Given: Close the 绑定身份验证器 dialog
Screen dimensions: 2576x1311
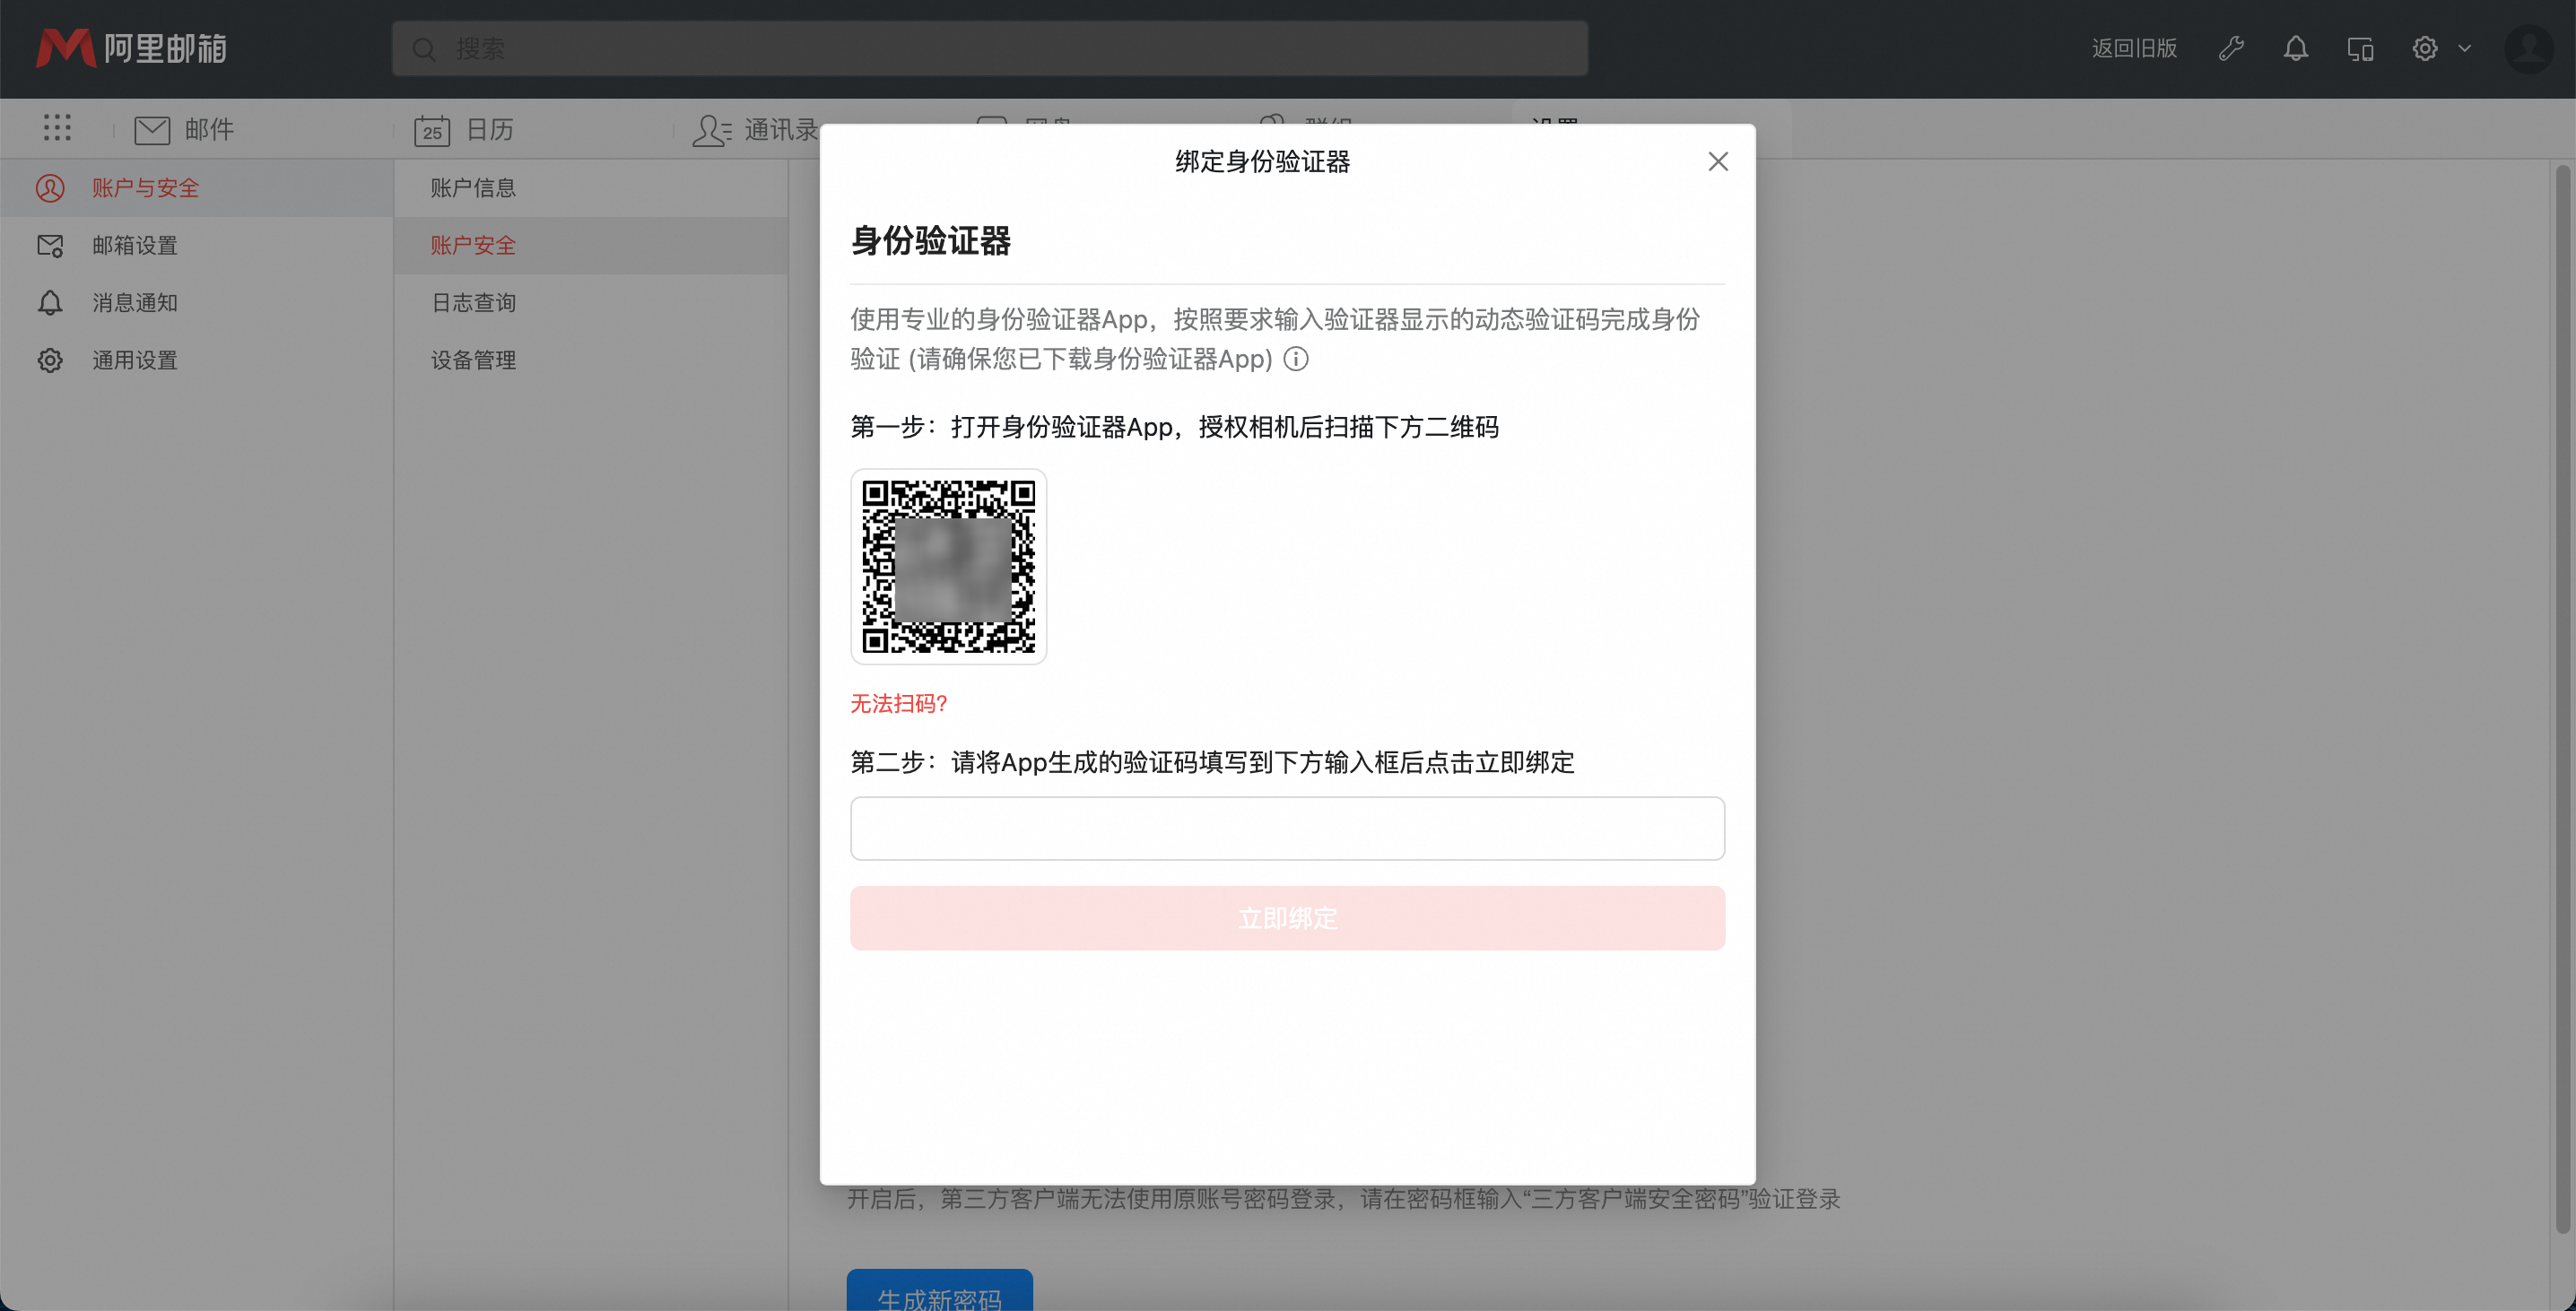Looking at the screenshot, I should (1718, 161).
